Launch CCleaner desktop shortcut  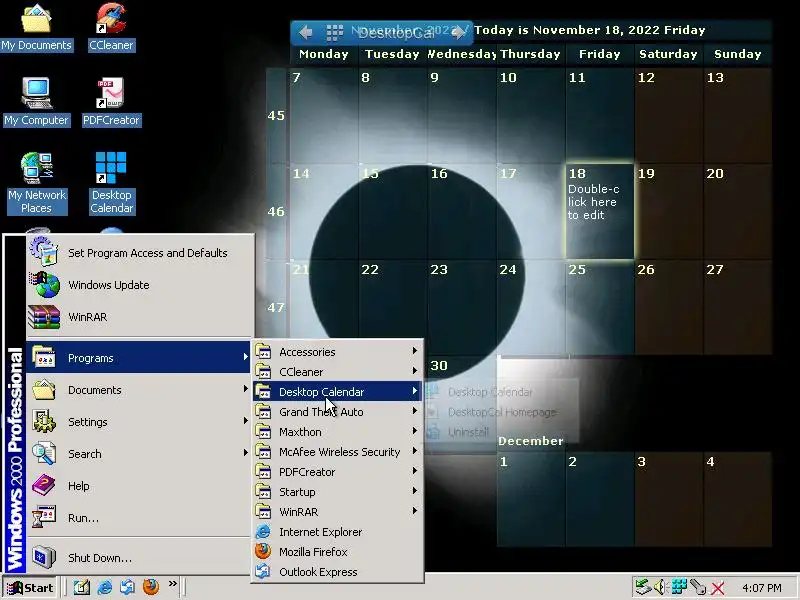[111, 27]
